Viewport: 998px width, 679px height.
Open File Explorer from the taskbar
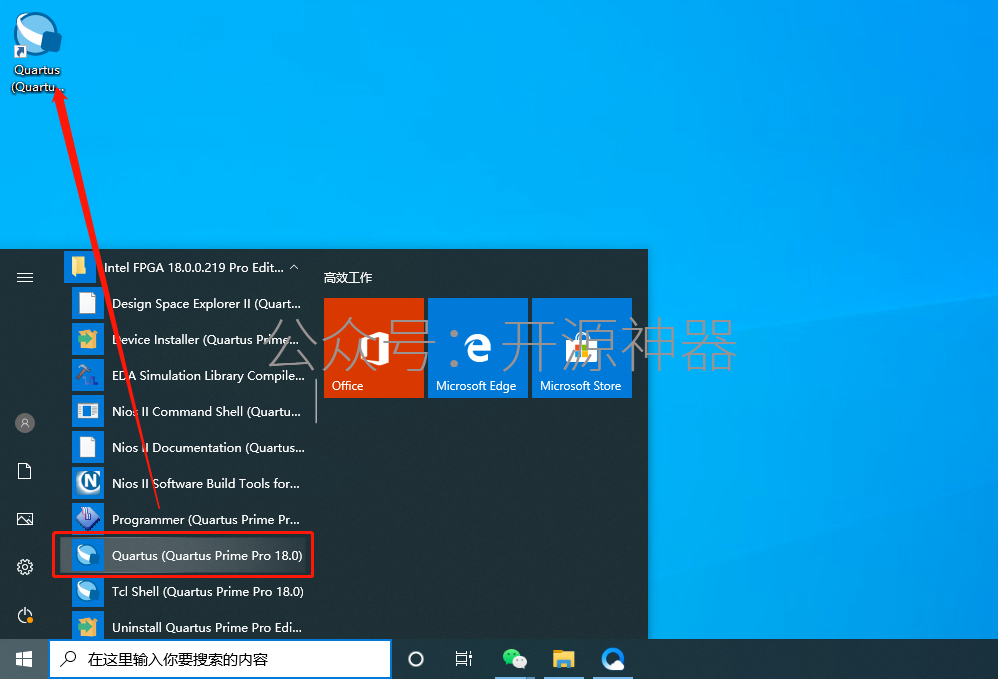[563, 659]
